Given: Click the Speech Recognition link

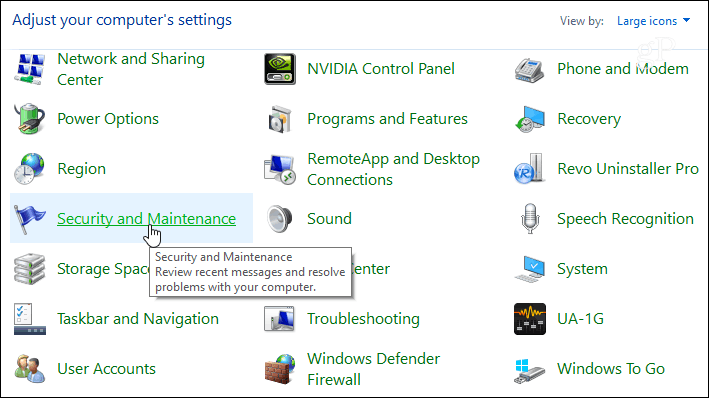Looking at the screenshot, I should pyautogui.click(x=625, y=219).
